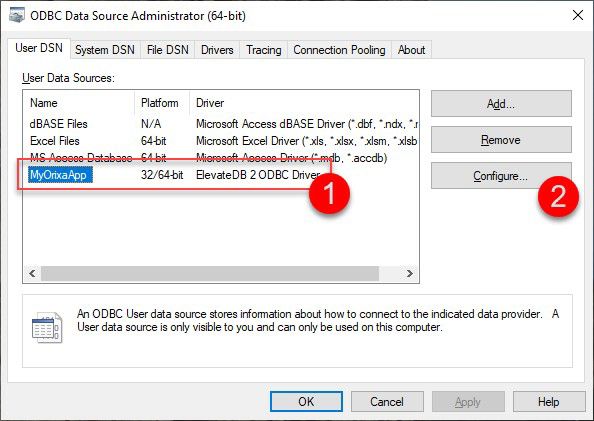The width and height of the screenshot is (594, 421).
Task: Open the File DSN tab
Action: [x=167, y=50]
